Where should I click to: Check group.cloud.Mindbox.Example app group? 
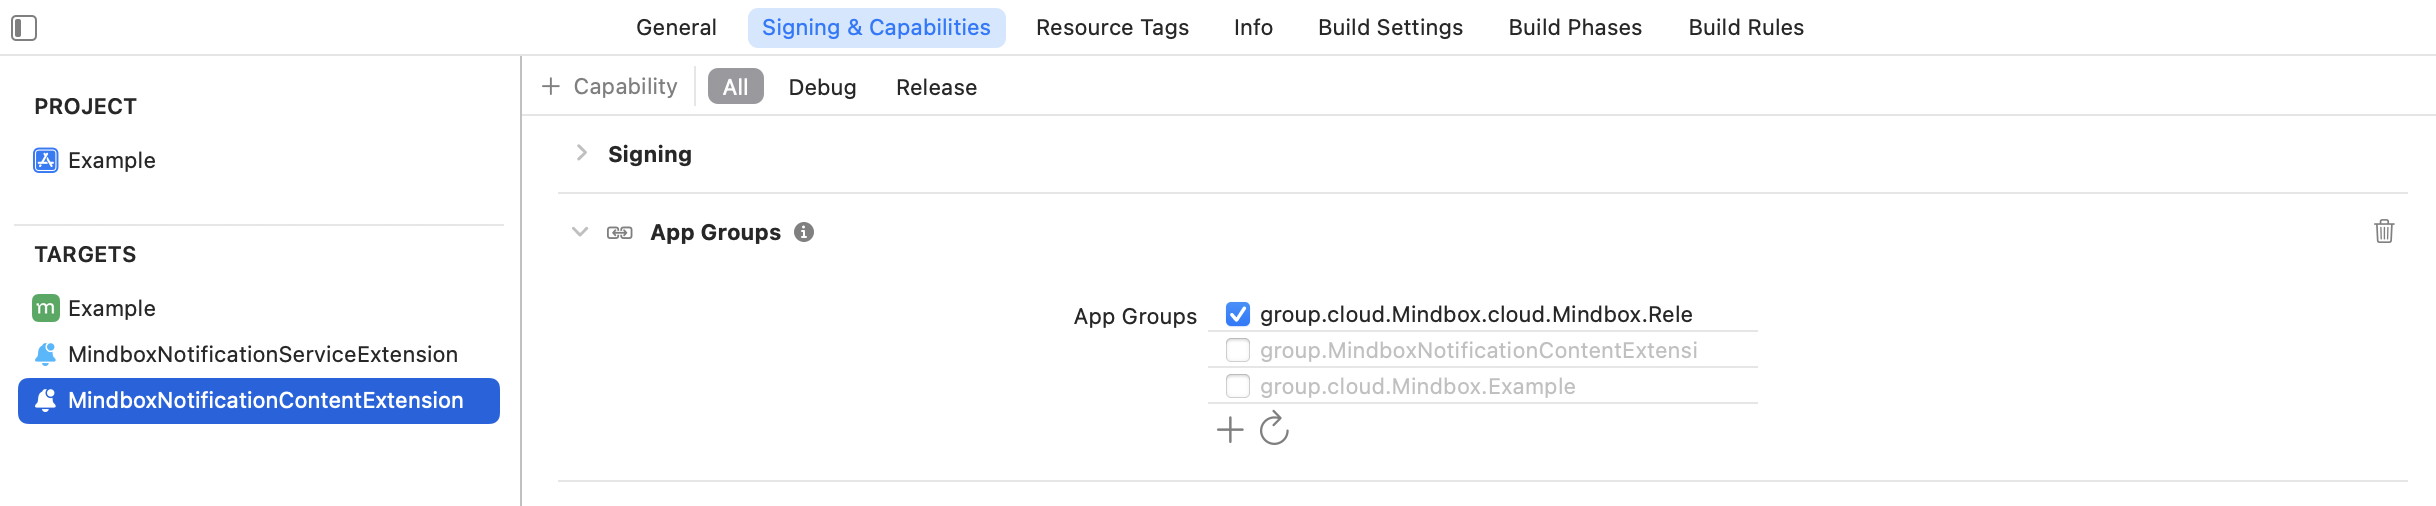click(x=1238, y=386)
